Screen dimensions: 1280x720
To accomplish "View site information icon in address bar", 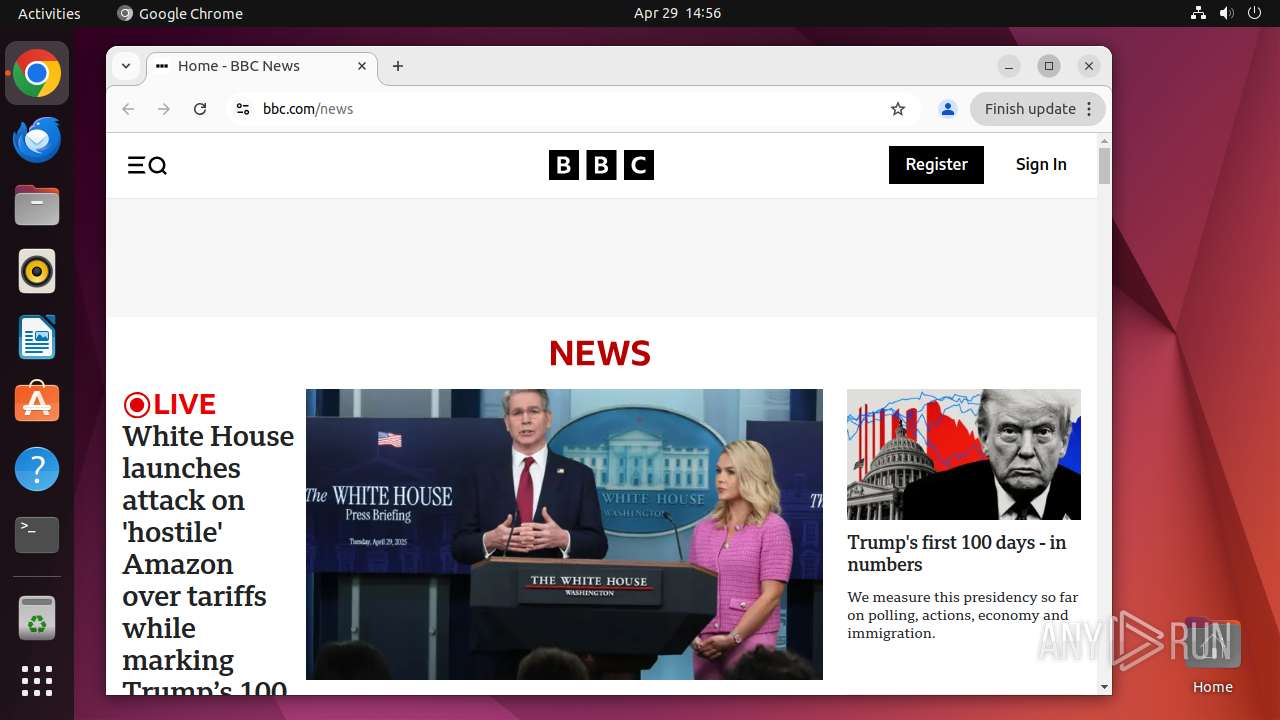I will [x=242, y=109].
